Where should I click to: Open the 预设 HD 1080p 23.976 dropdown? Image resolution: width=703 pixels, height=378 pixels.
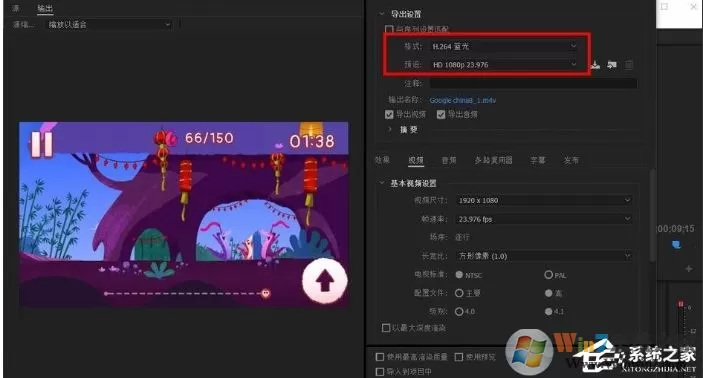[x=503, y=65]
